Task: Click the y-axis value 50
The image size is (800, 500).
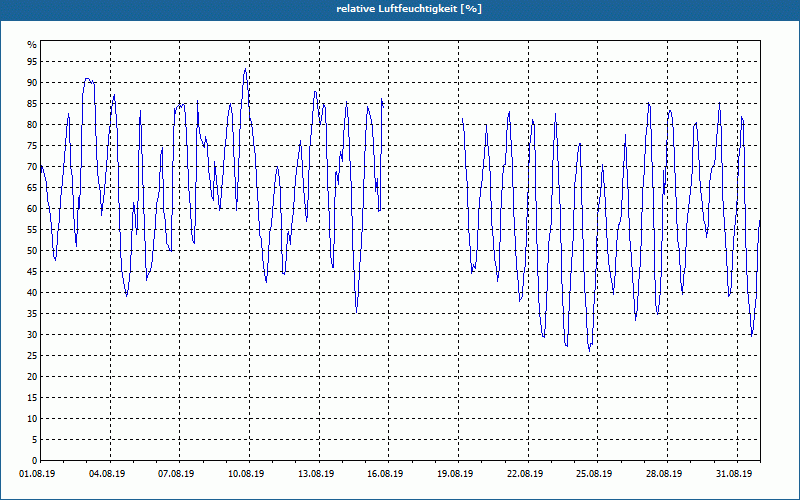Action: 32,251
